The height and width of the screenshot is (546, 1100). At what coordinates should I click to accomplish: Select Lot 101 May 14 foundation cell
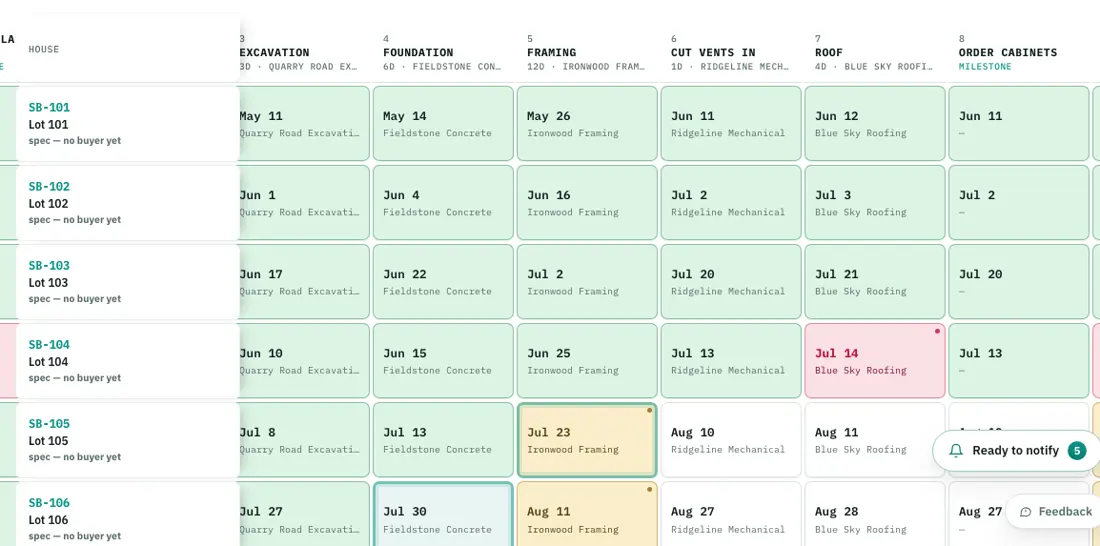pyautogui.click(x=443, y=124)
